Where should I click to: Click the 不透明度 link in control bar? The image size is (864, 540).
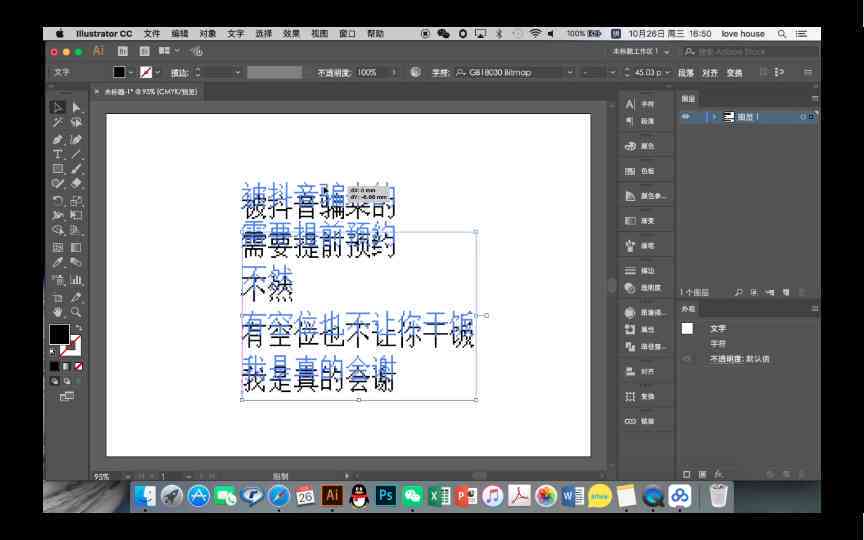(334, 72)
